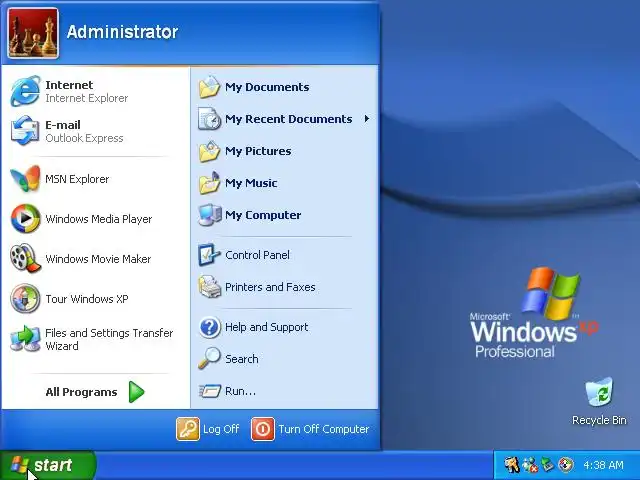This screenshot has height=480, width=640.
Task: Click the My Documents folder icon
Action: [x=209, y=87]
